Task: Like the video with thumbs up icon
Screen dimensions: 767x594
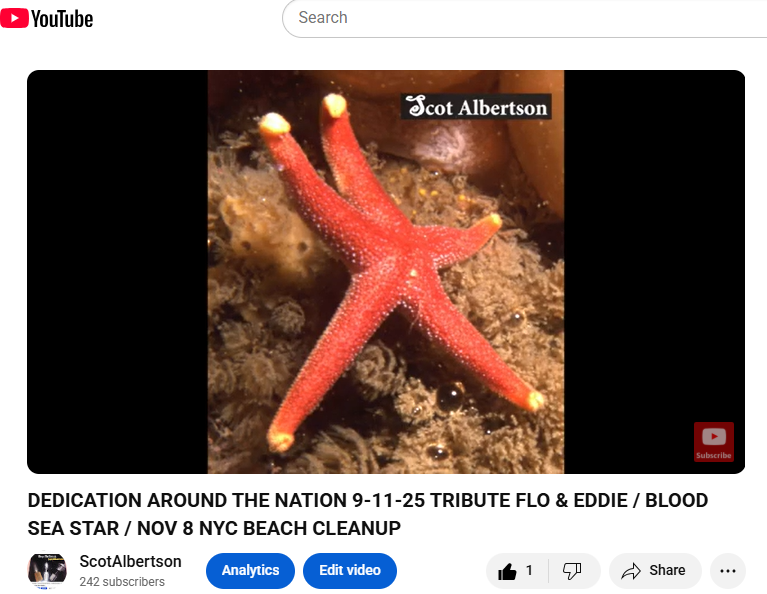Action: [x=507, y=571]
